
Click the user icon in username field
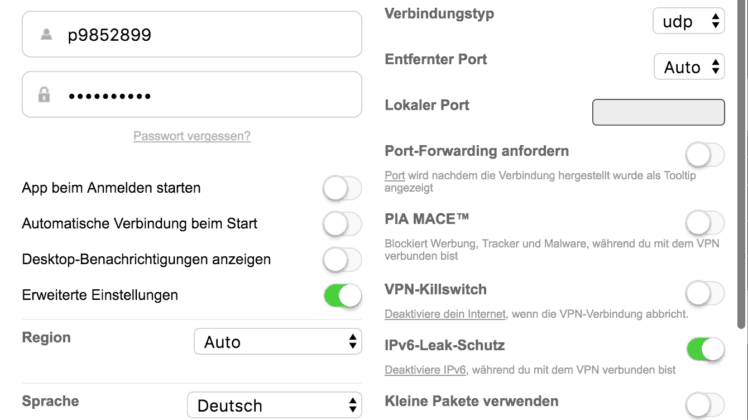tap(46, 34)
